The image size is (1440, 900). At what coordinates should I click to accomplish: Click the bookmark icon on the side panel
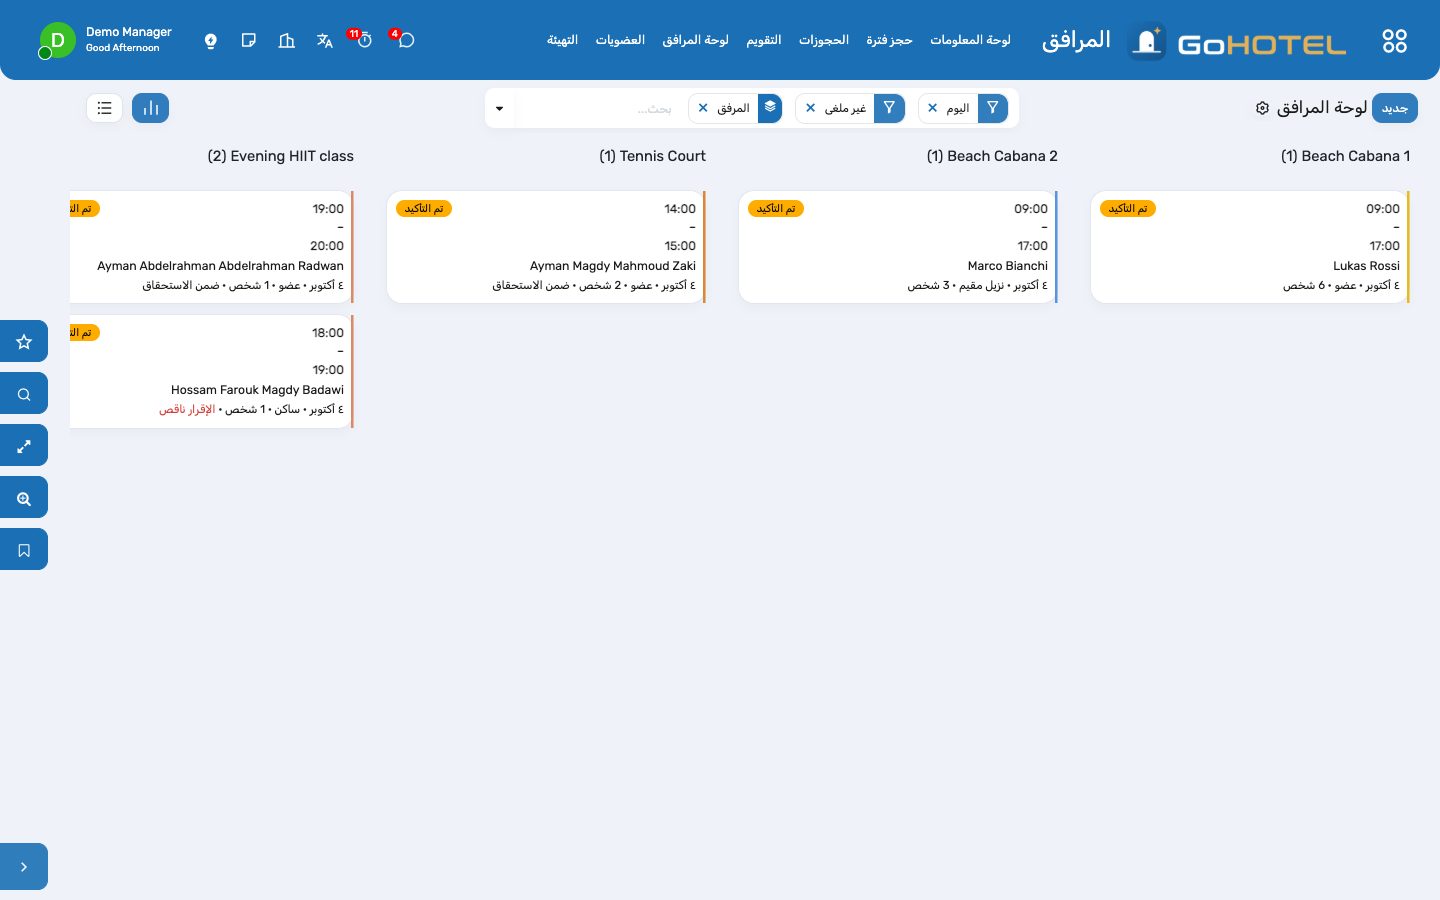click(24, 550)
